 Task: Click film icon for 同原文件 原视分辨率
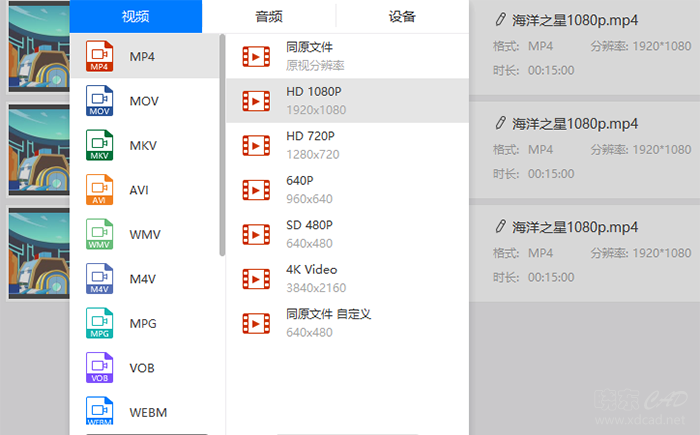256,57
